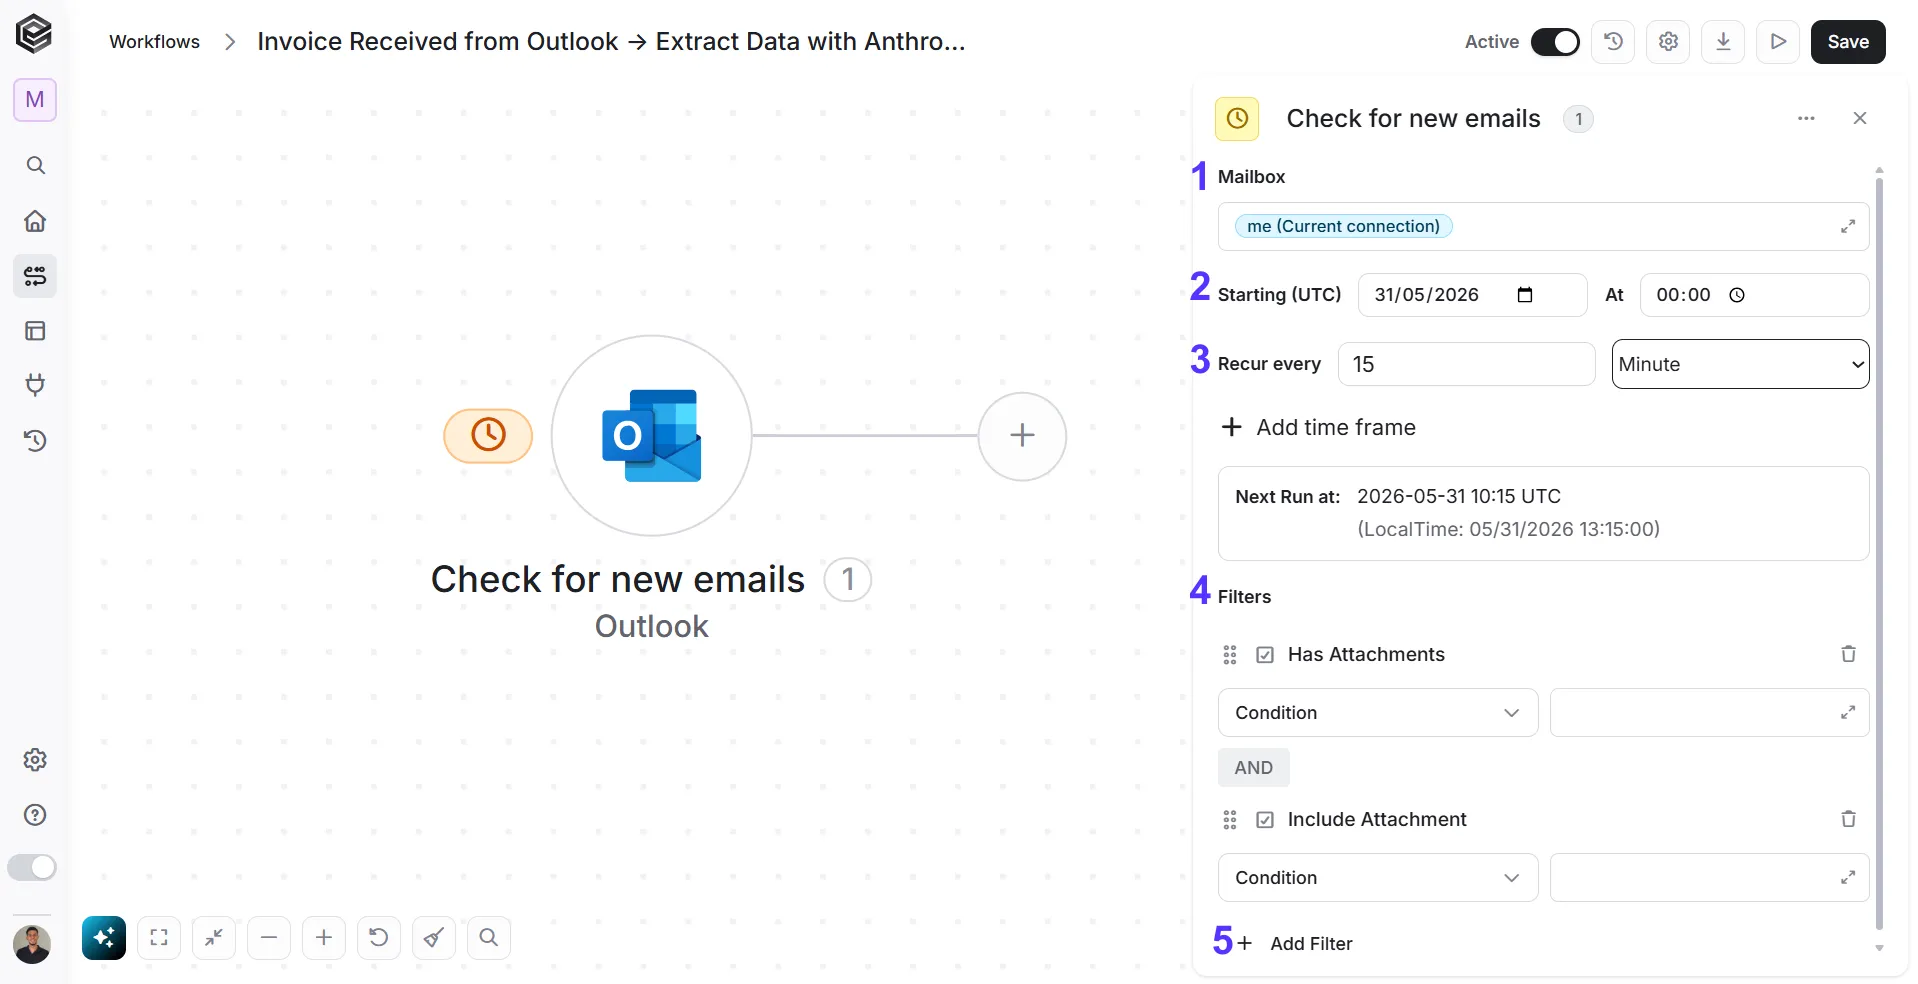Open run history in the left sidebar

[35, 440]
